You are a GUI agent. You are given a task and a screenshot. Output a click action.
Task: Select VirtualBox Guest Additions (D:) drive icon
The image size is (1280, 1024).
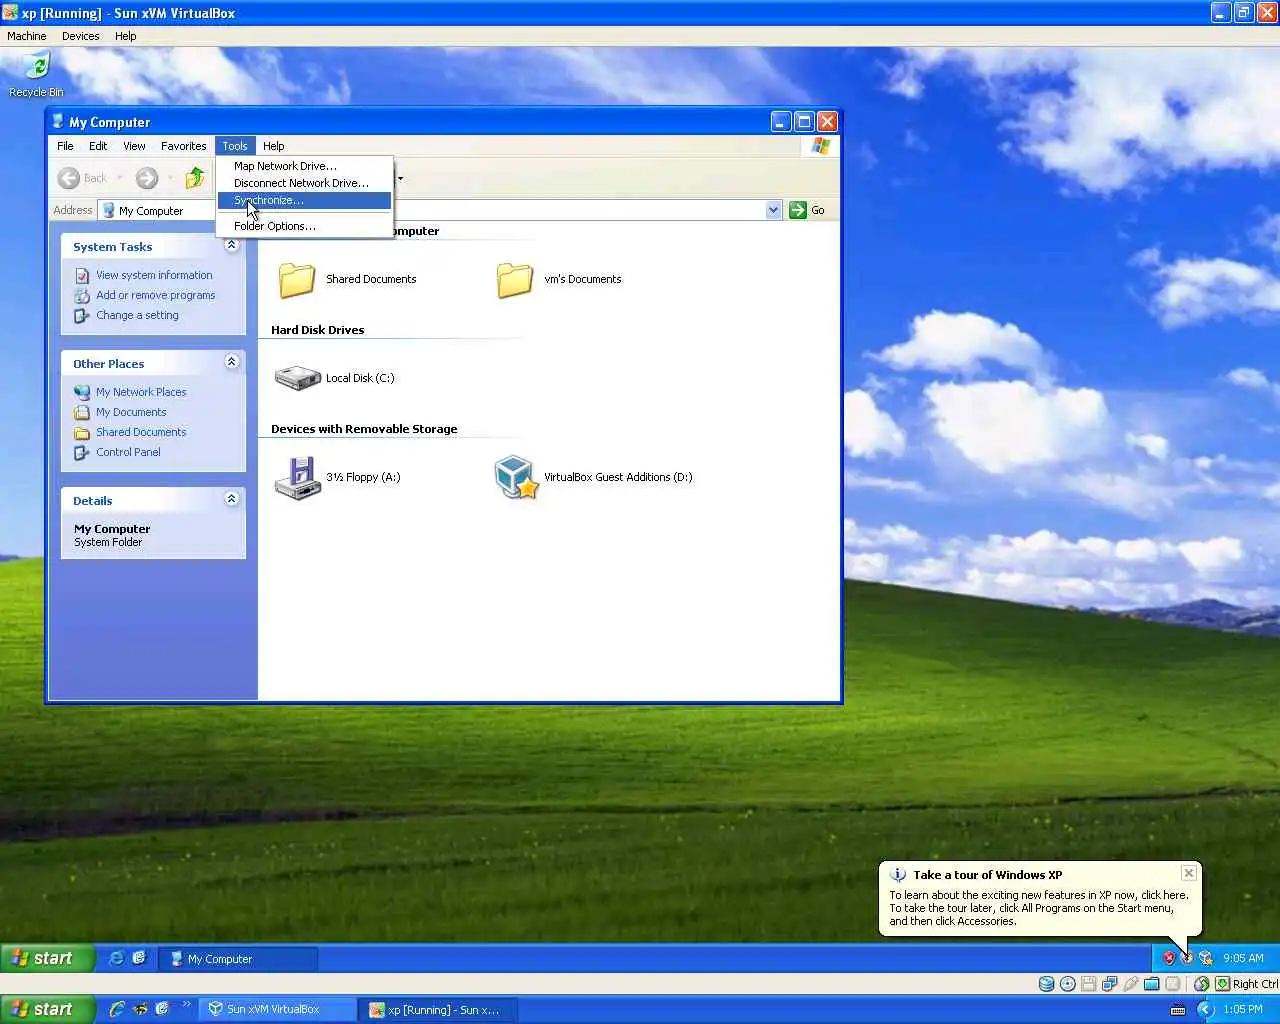(x=517, y=478)
